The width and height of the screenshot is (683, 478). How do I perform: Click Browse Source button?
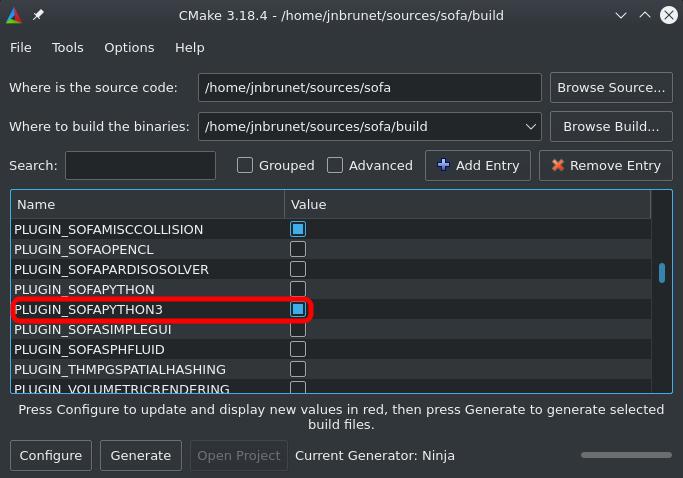(611, 88)
